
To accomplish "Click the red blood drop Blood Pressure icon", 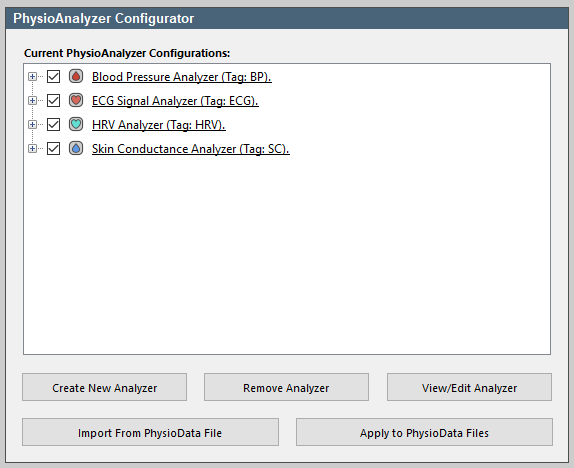I will point(76,76).
